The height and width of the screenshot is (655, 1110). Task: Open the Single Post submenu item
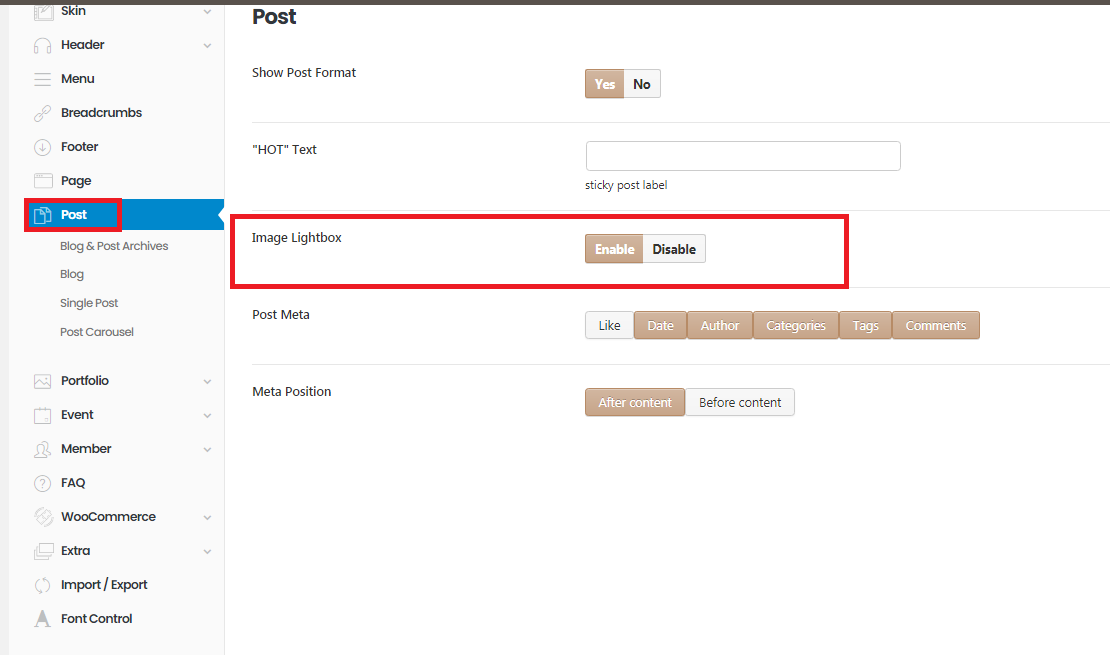(89, 303)
